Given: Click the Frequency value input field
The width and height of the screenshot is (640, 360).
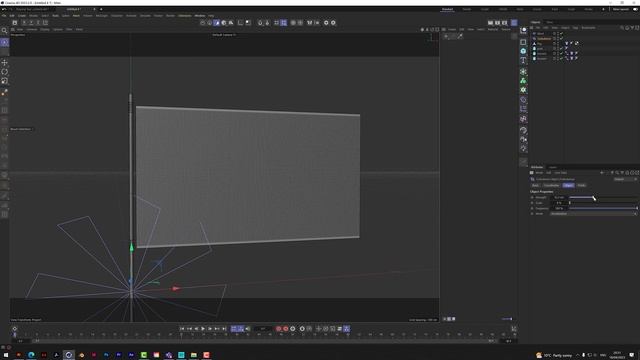Looking at the screenshot, I should click(559, 208).
